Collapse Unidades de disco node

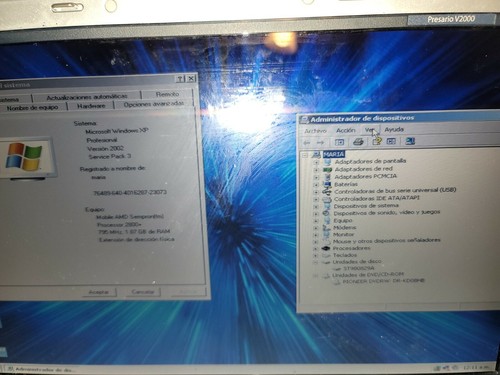(x=315, y=263)
